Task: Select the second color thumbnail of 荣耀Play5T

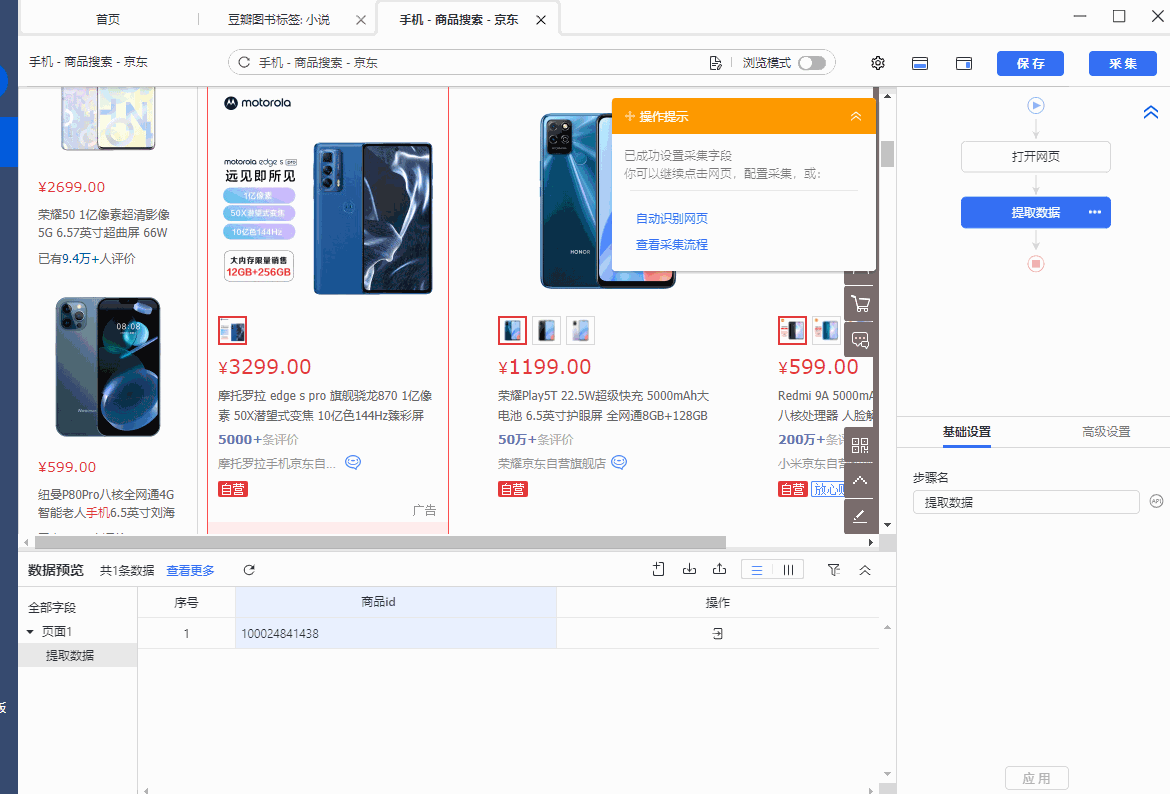Action: (x=546, y=331)
